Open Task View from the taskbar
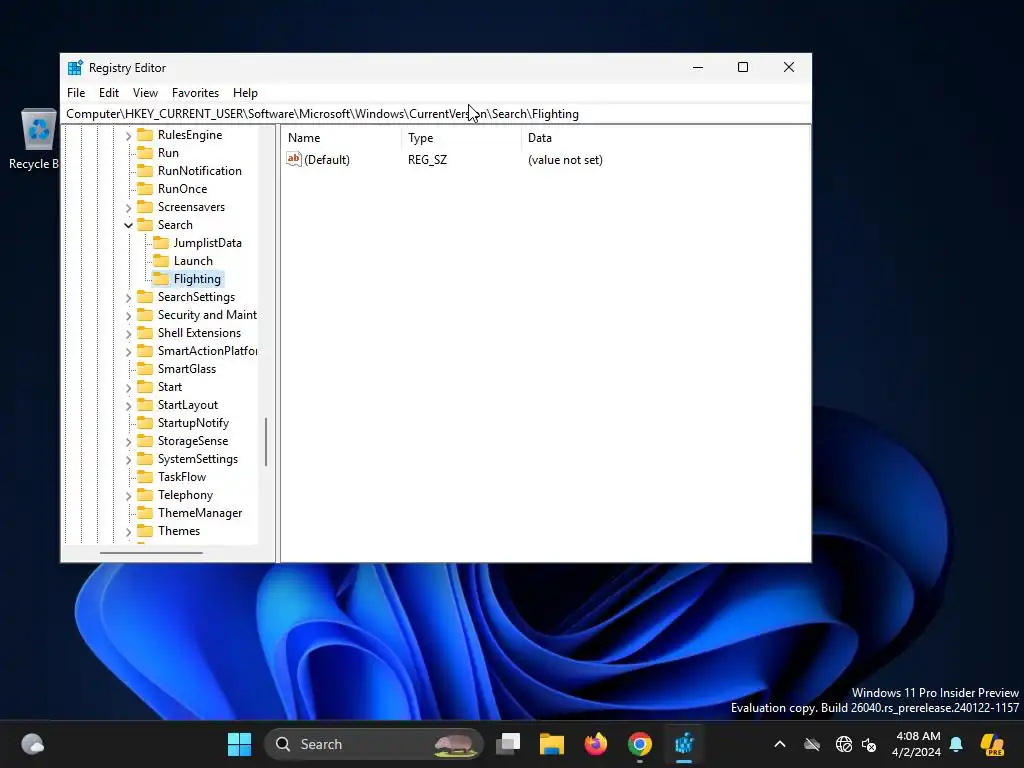The image size is (1024, 768). tap(508, 744)
